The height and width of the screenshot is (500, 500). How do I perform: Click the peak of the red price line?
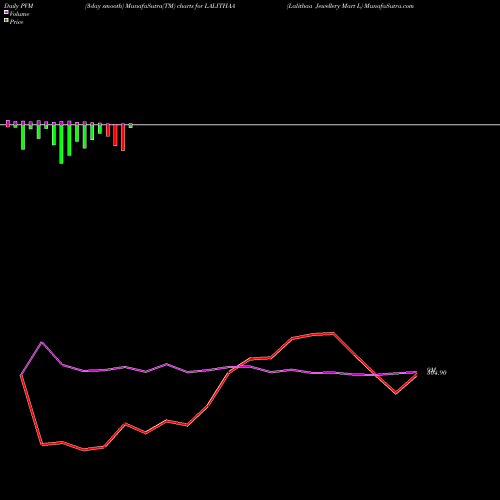pos(333,333)
